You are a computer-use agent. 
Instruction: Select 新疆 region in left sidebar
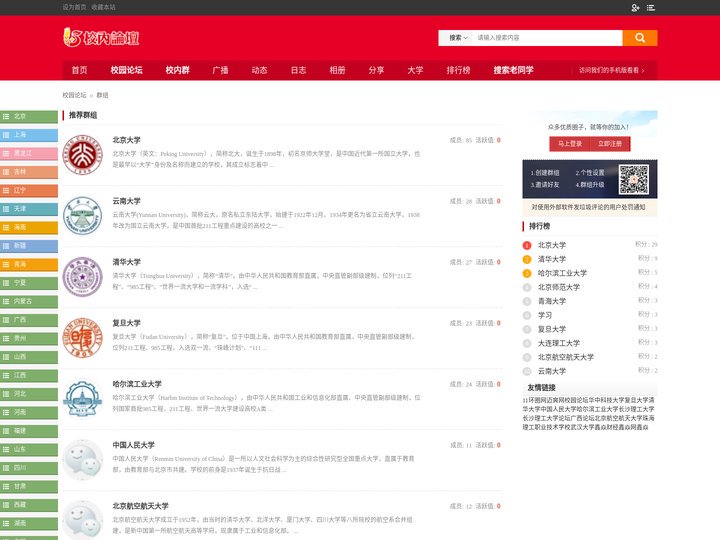pyautogui.click(x=29, y=246)
